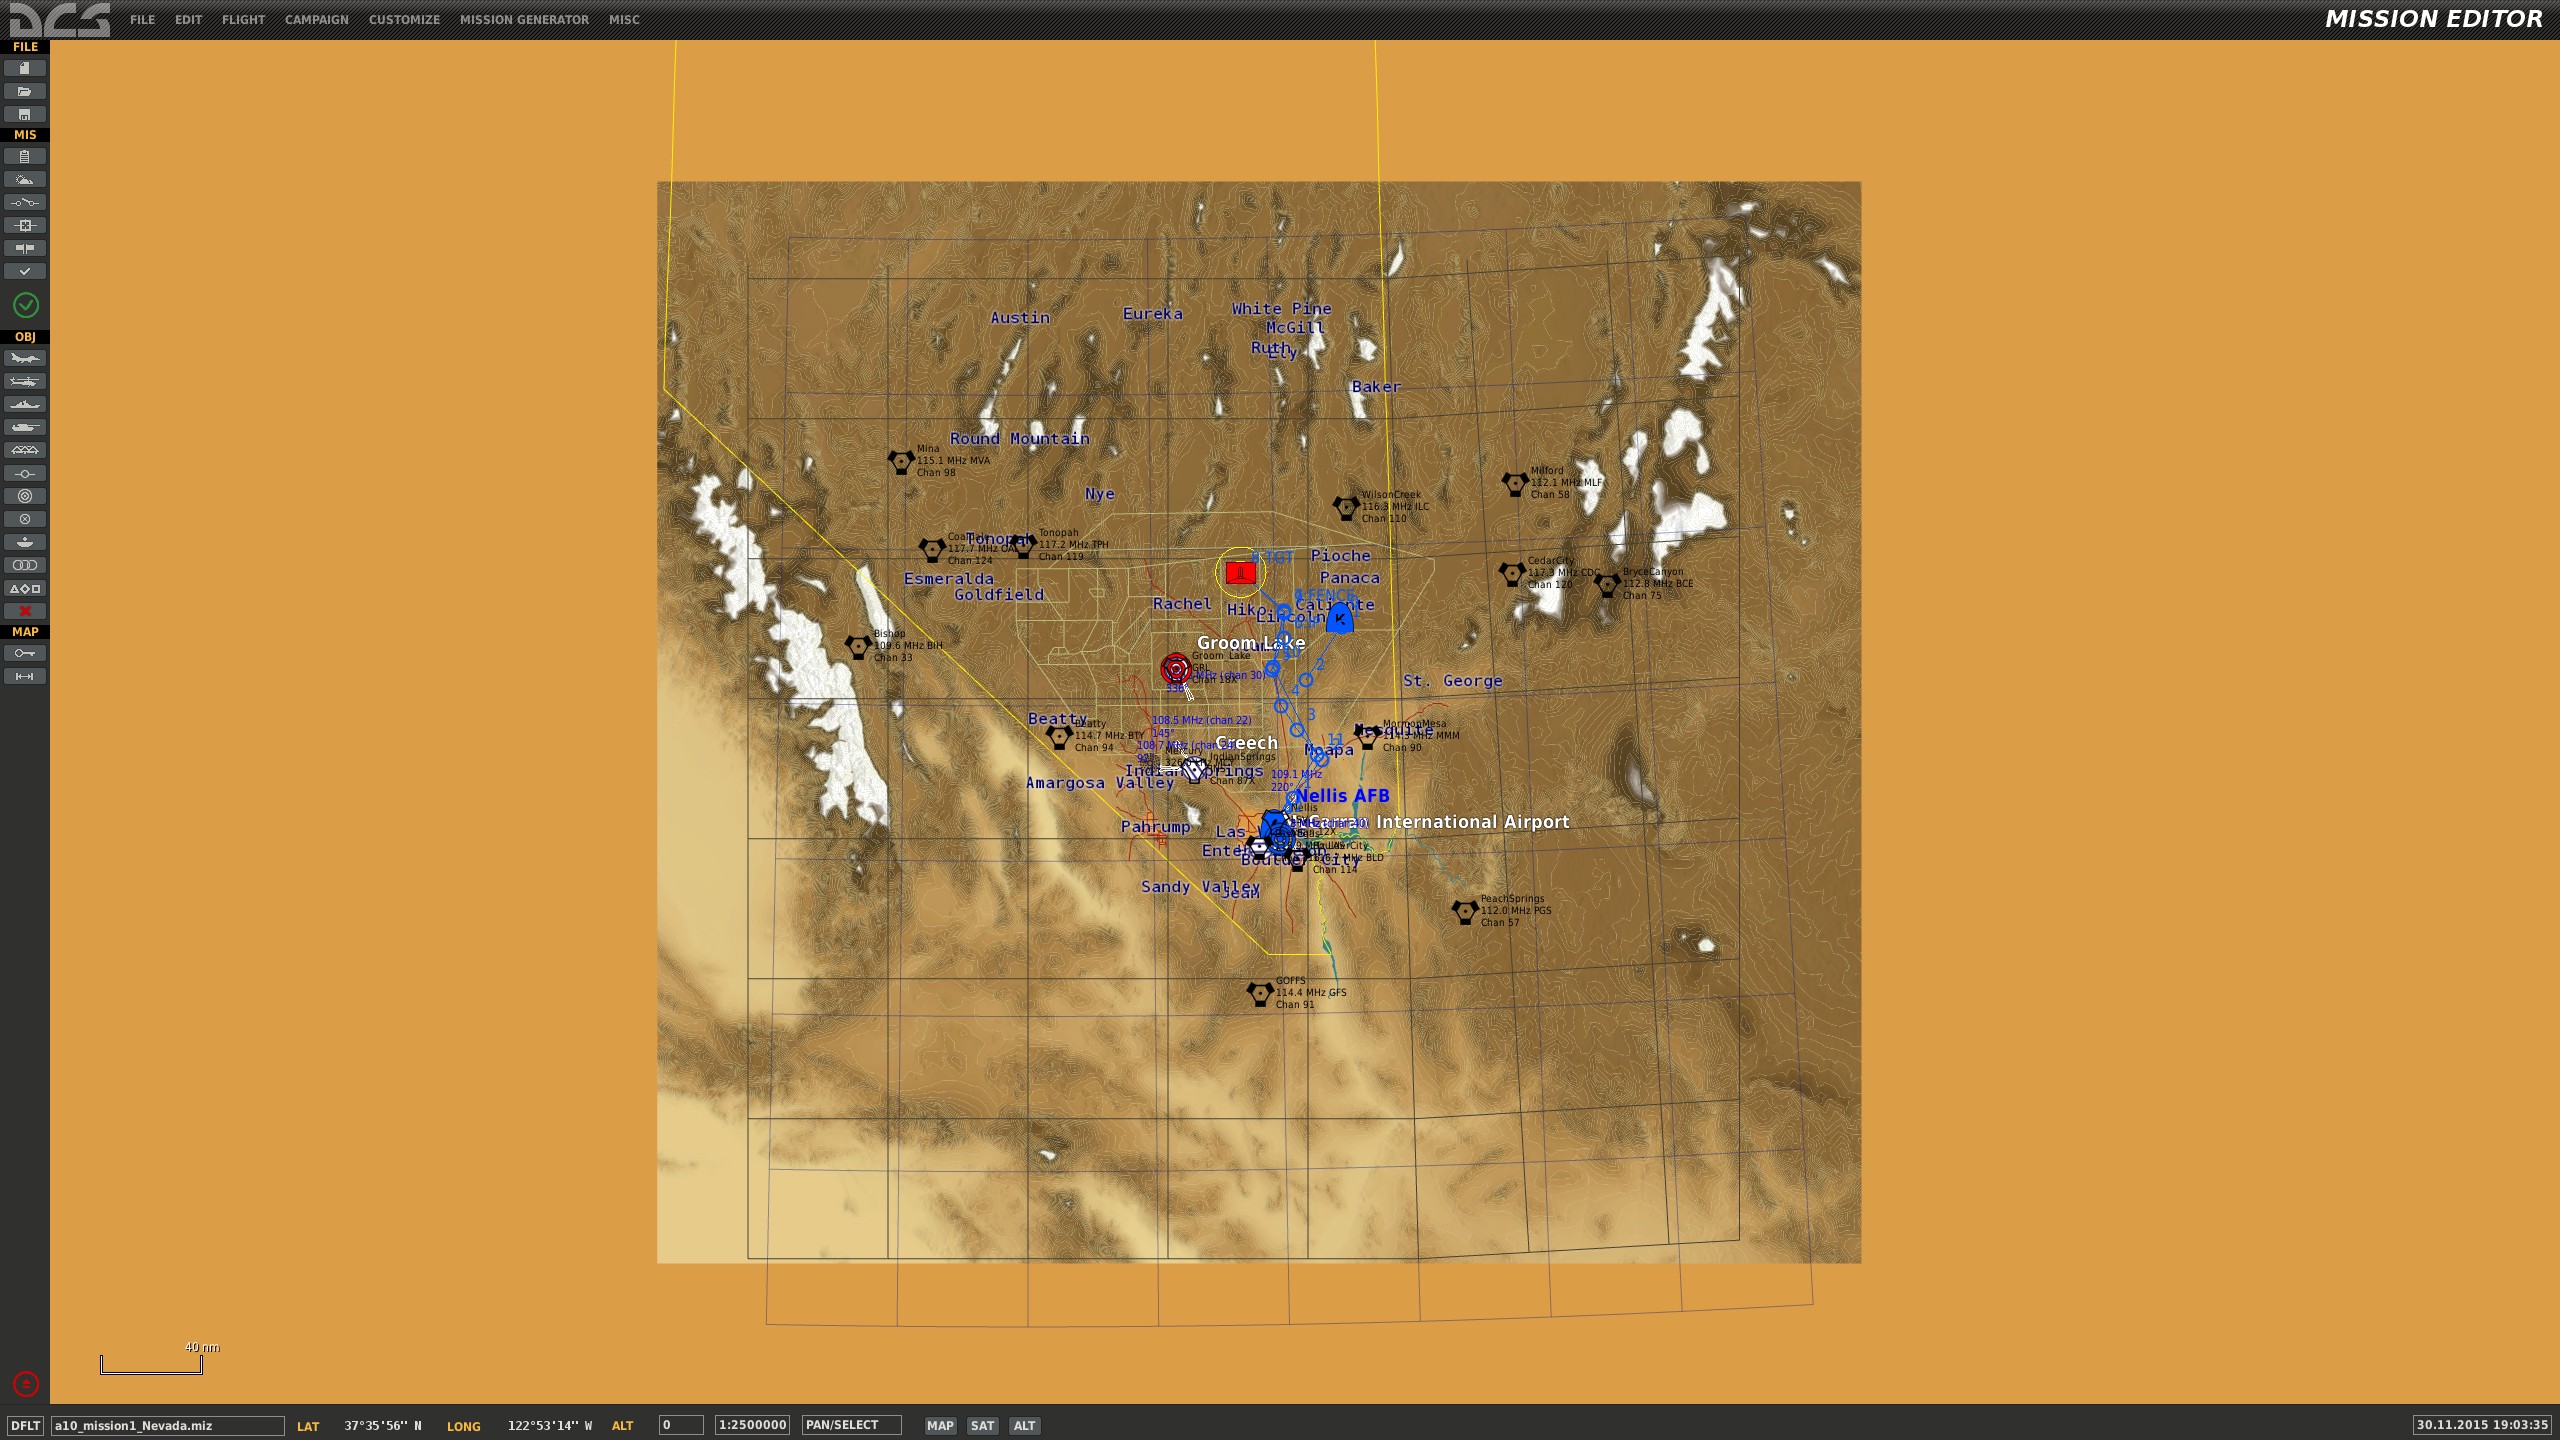
Task: Click the red eject exit icon
Action: [x=26, y=1384]
